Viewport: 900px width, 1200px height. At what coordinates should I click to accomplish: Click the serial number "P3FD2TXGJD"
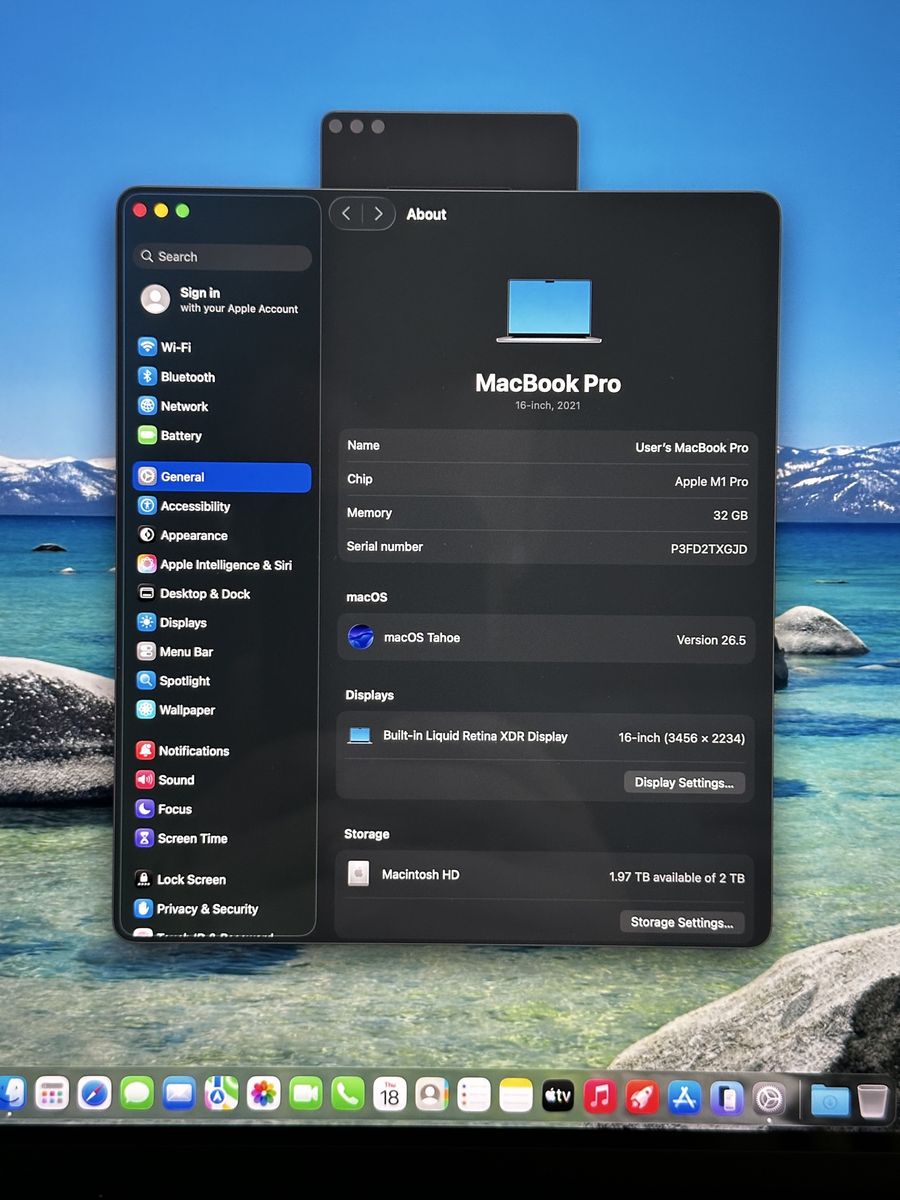click(x=709, y=549)
